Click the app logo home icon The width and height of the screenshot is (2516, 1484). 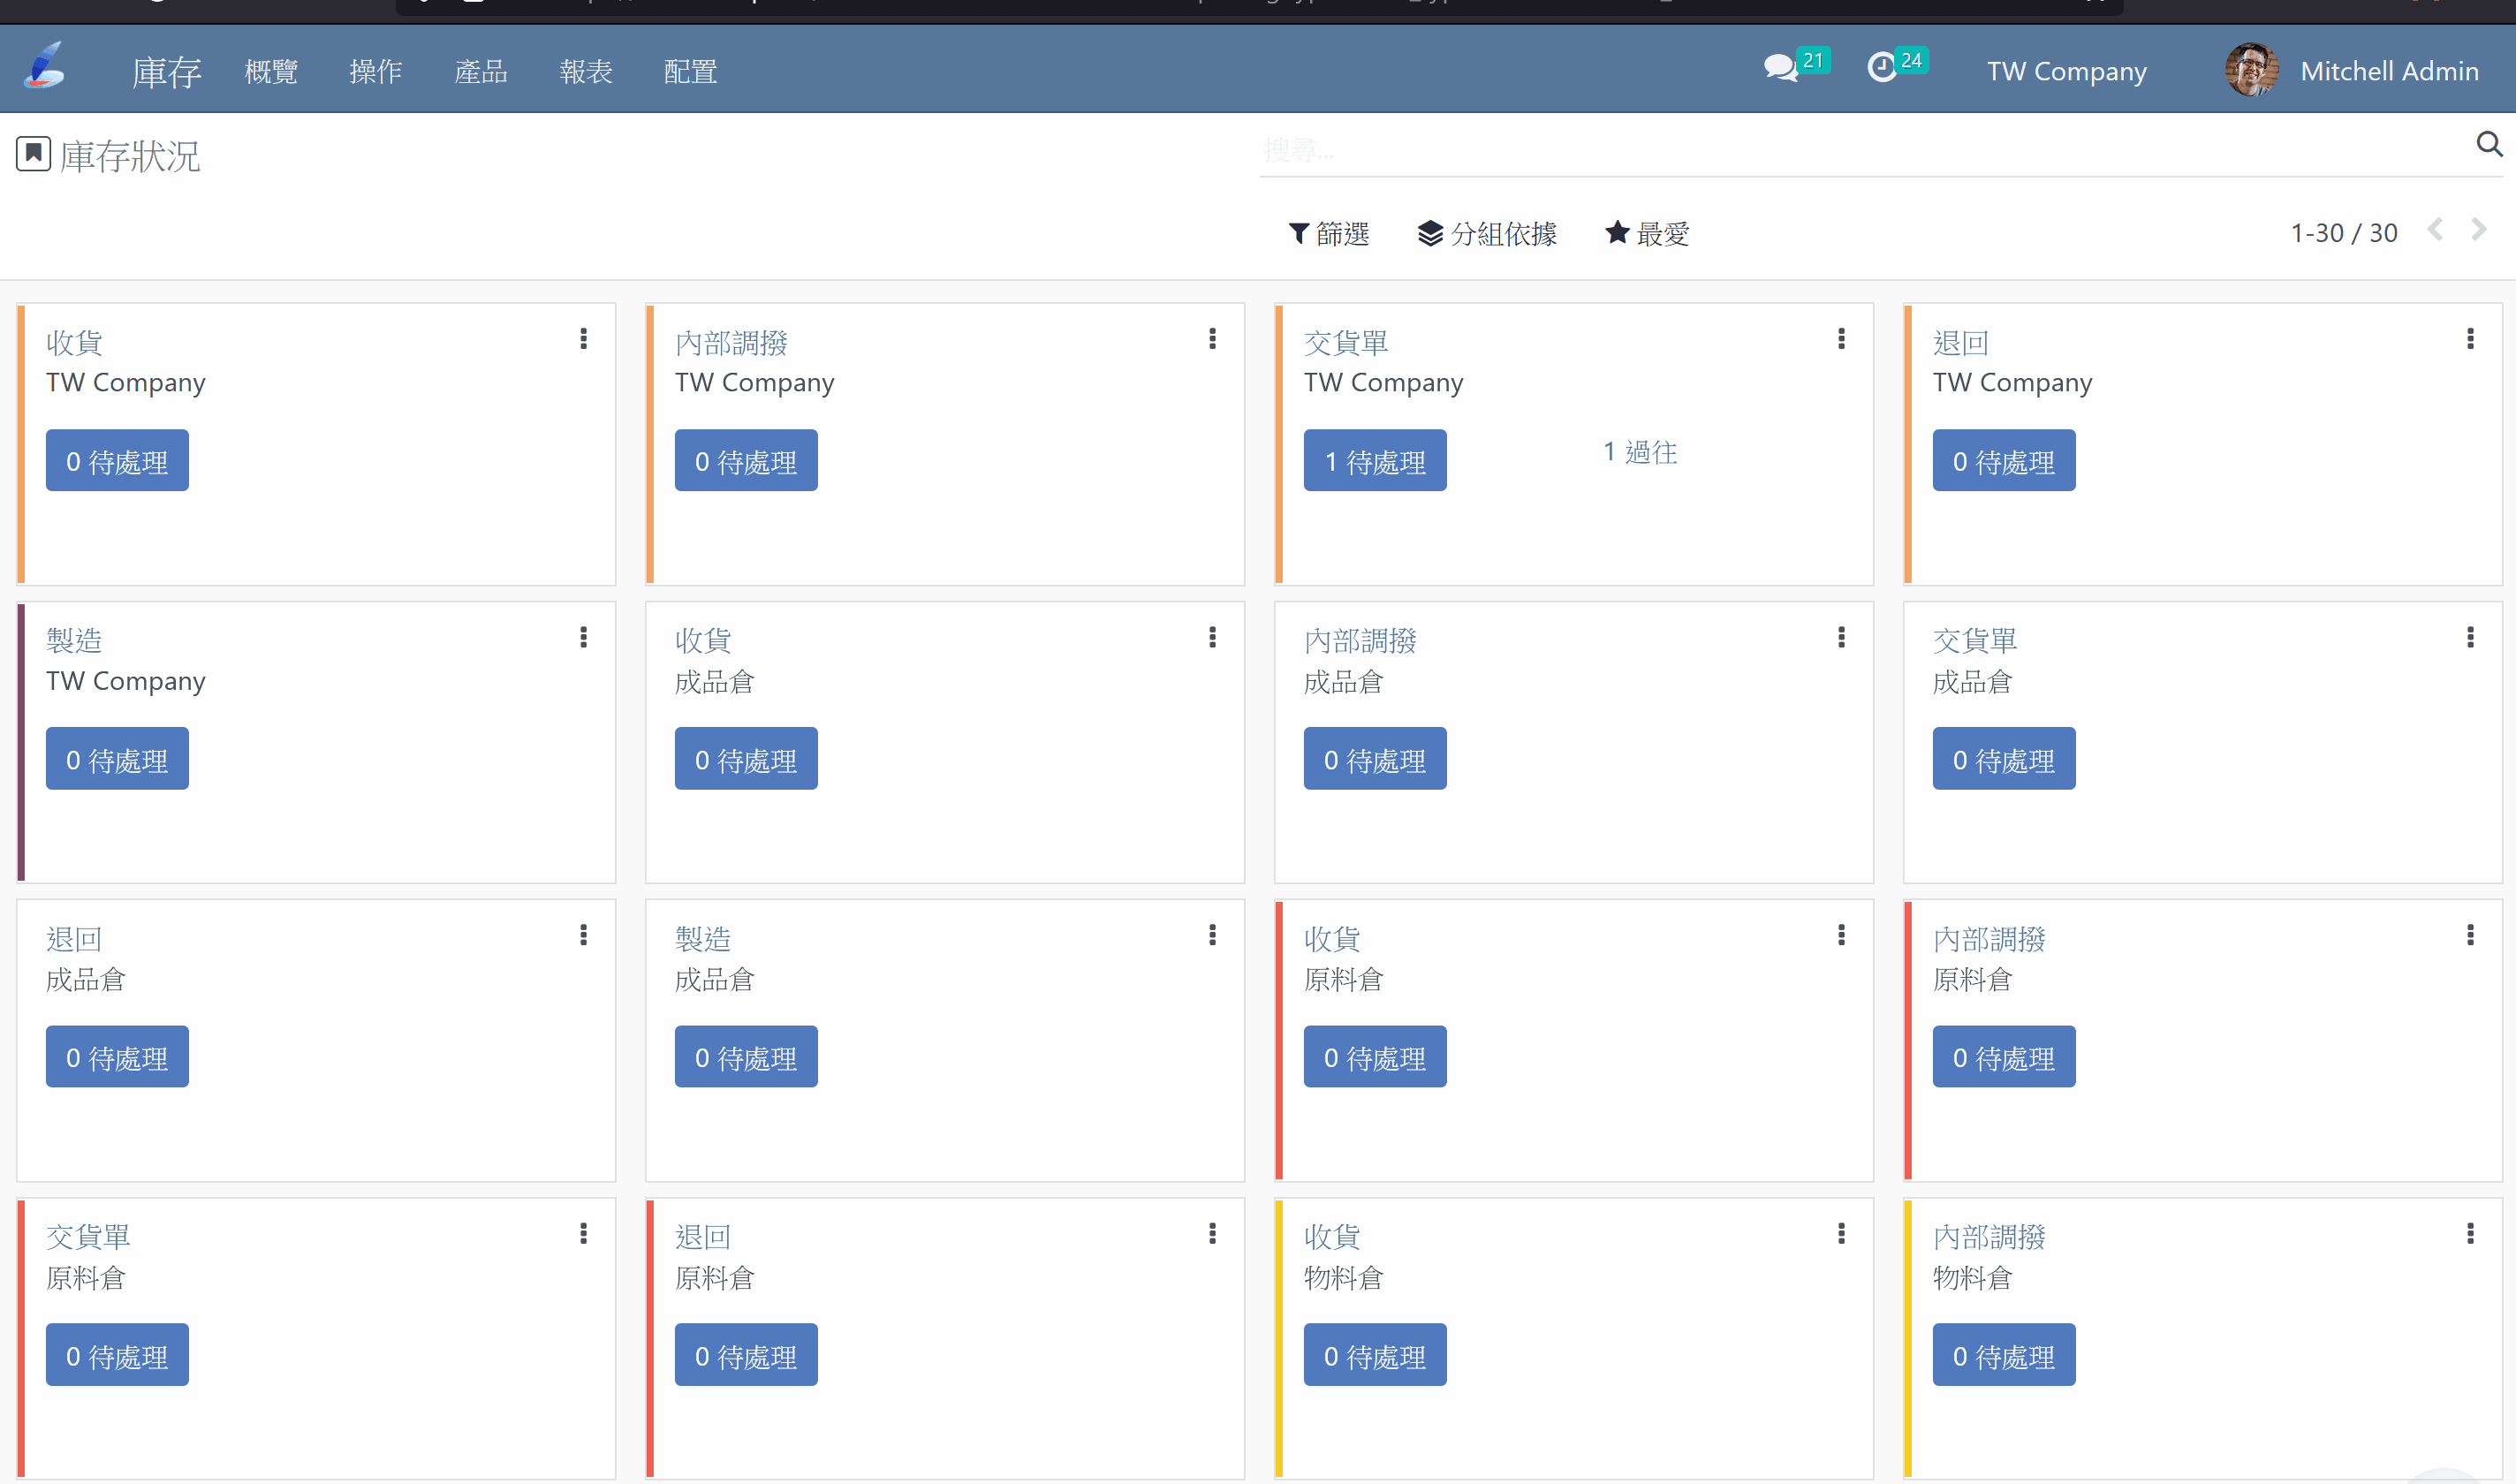(x=45, y=67)
